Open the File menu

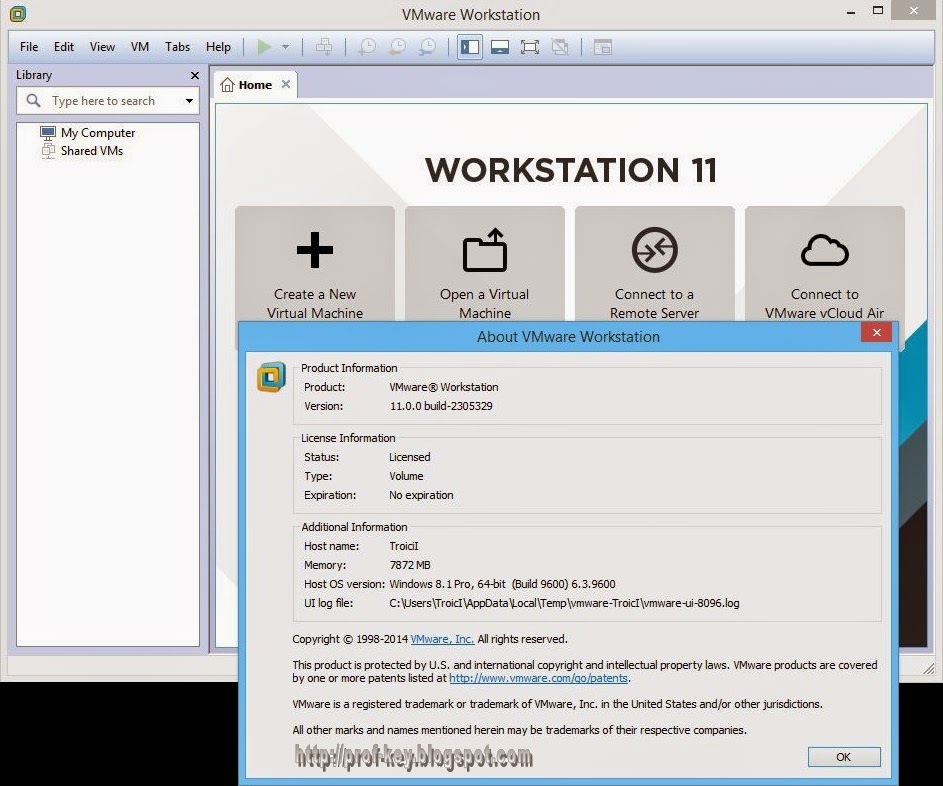29,47
